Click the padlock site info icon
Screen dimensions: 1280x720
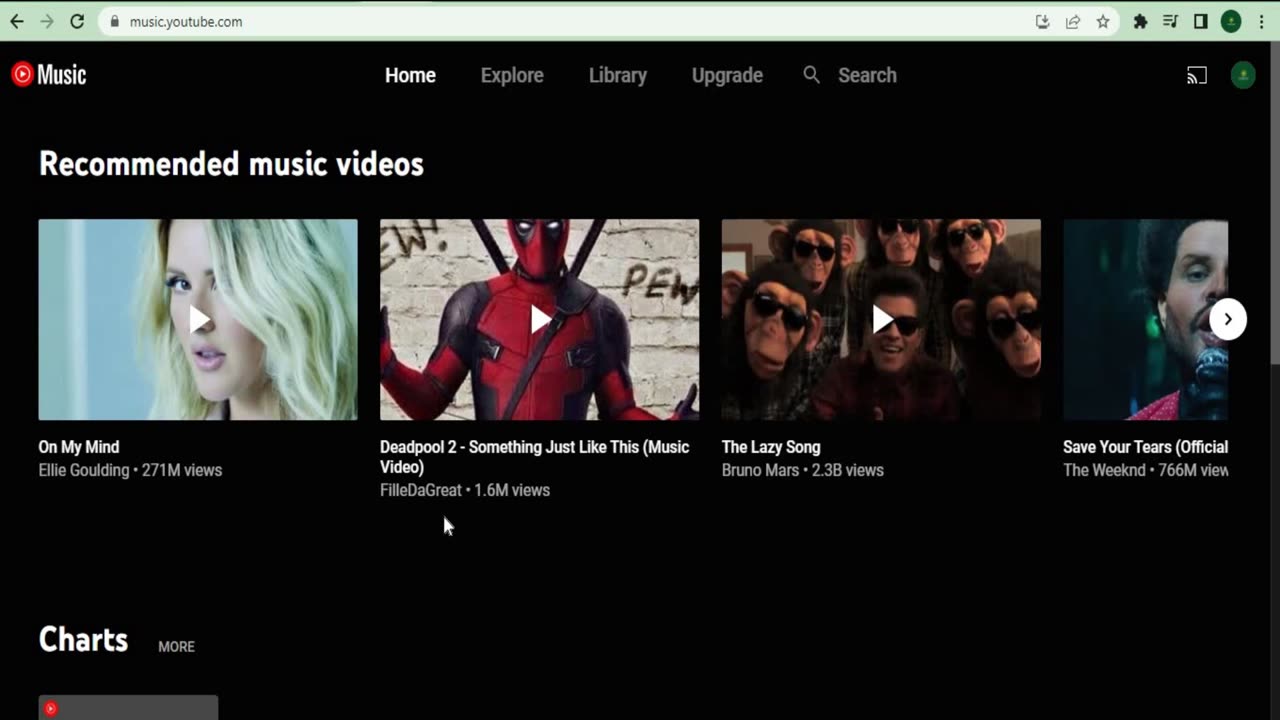pos(114,21)
